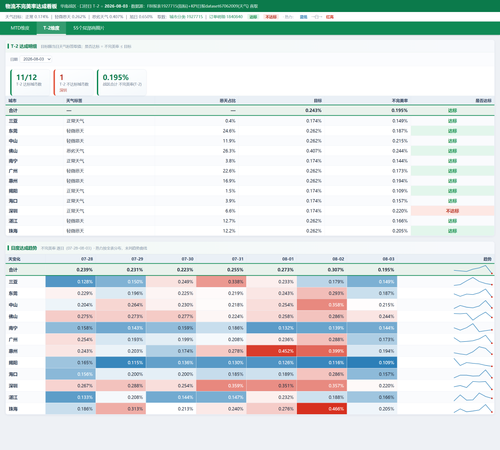Image resolution: width=500 pixels, height=450 pixels.
Task: Click 东莞 in the T-2 detail table
Action: tap(13, 131)
